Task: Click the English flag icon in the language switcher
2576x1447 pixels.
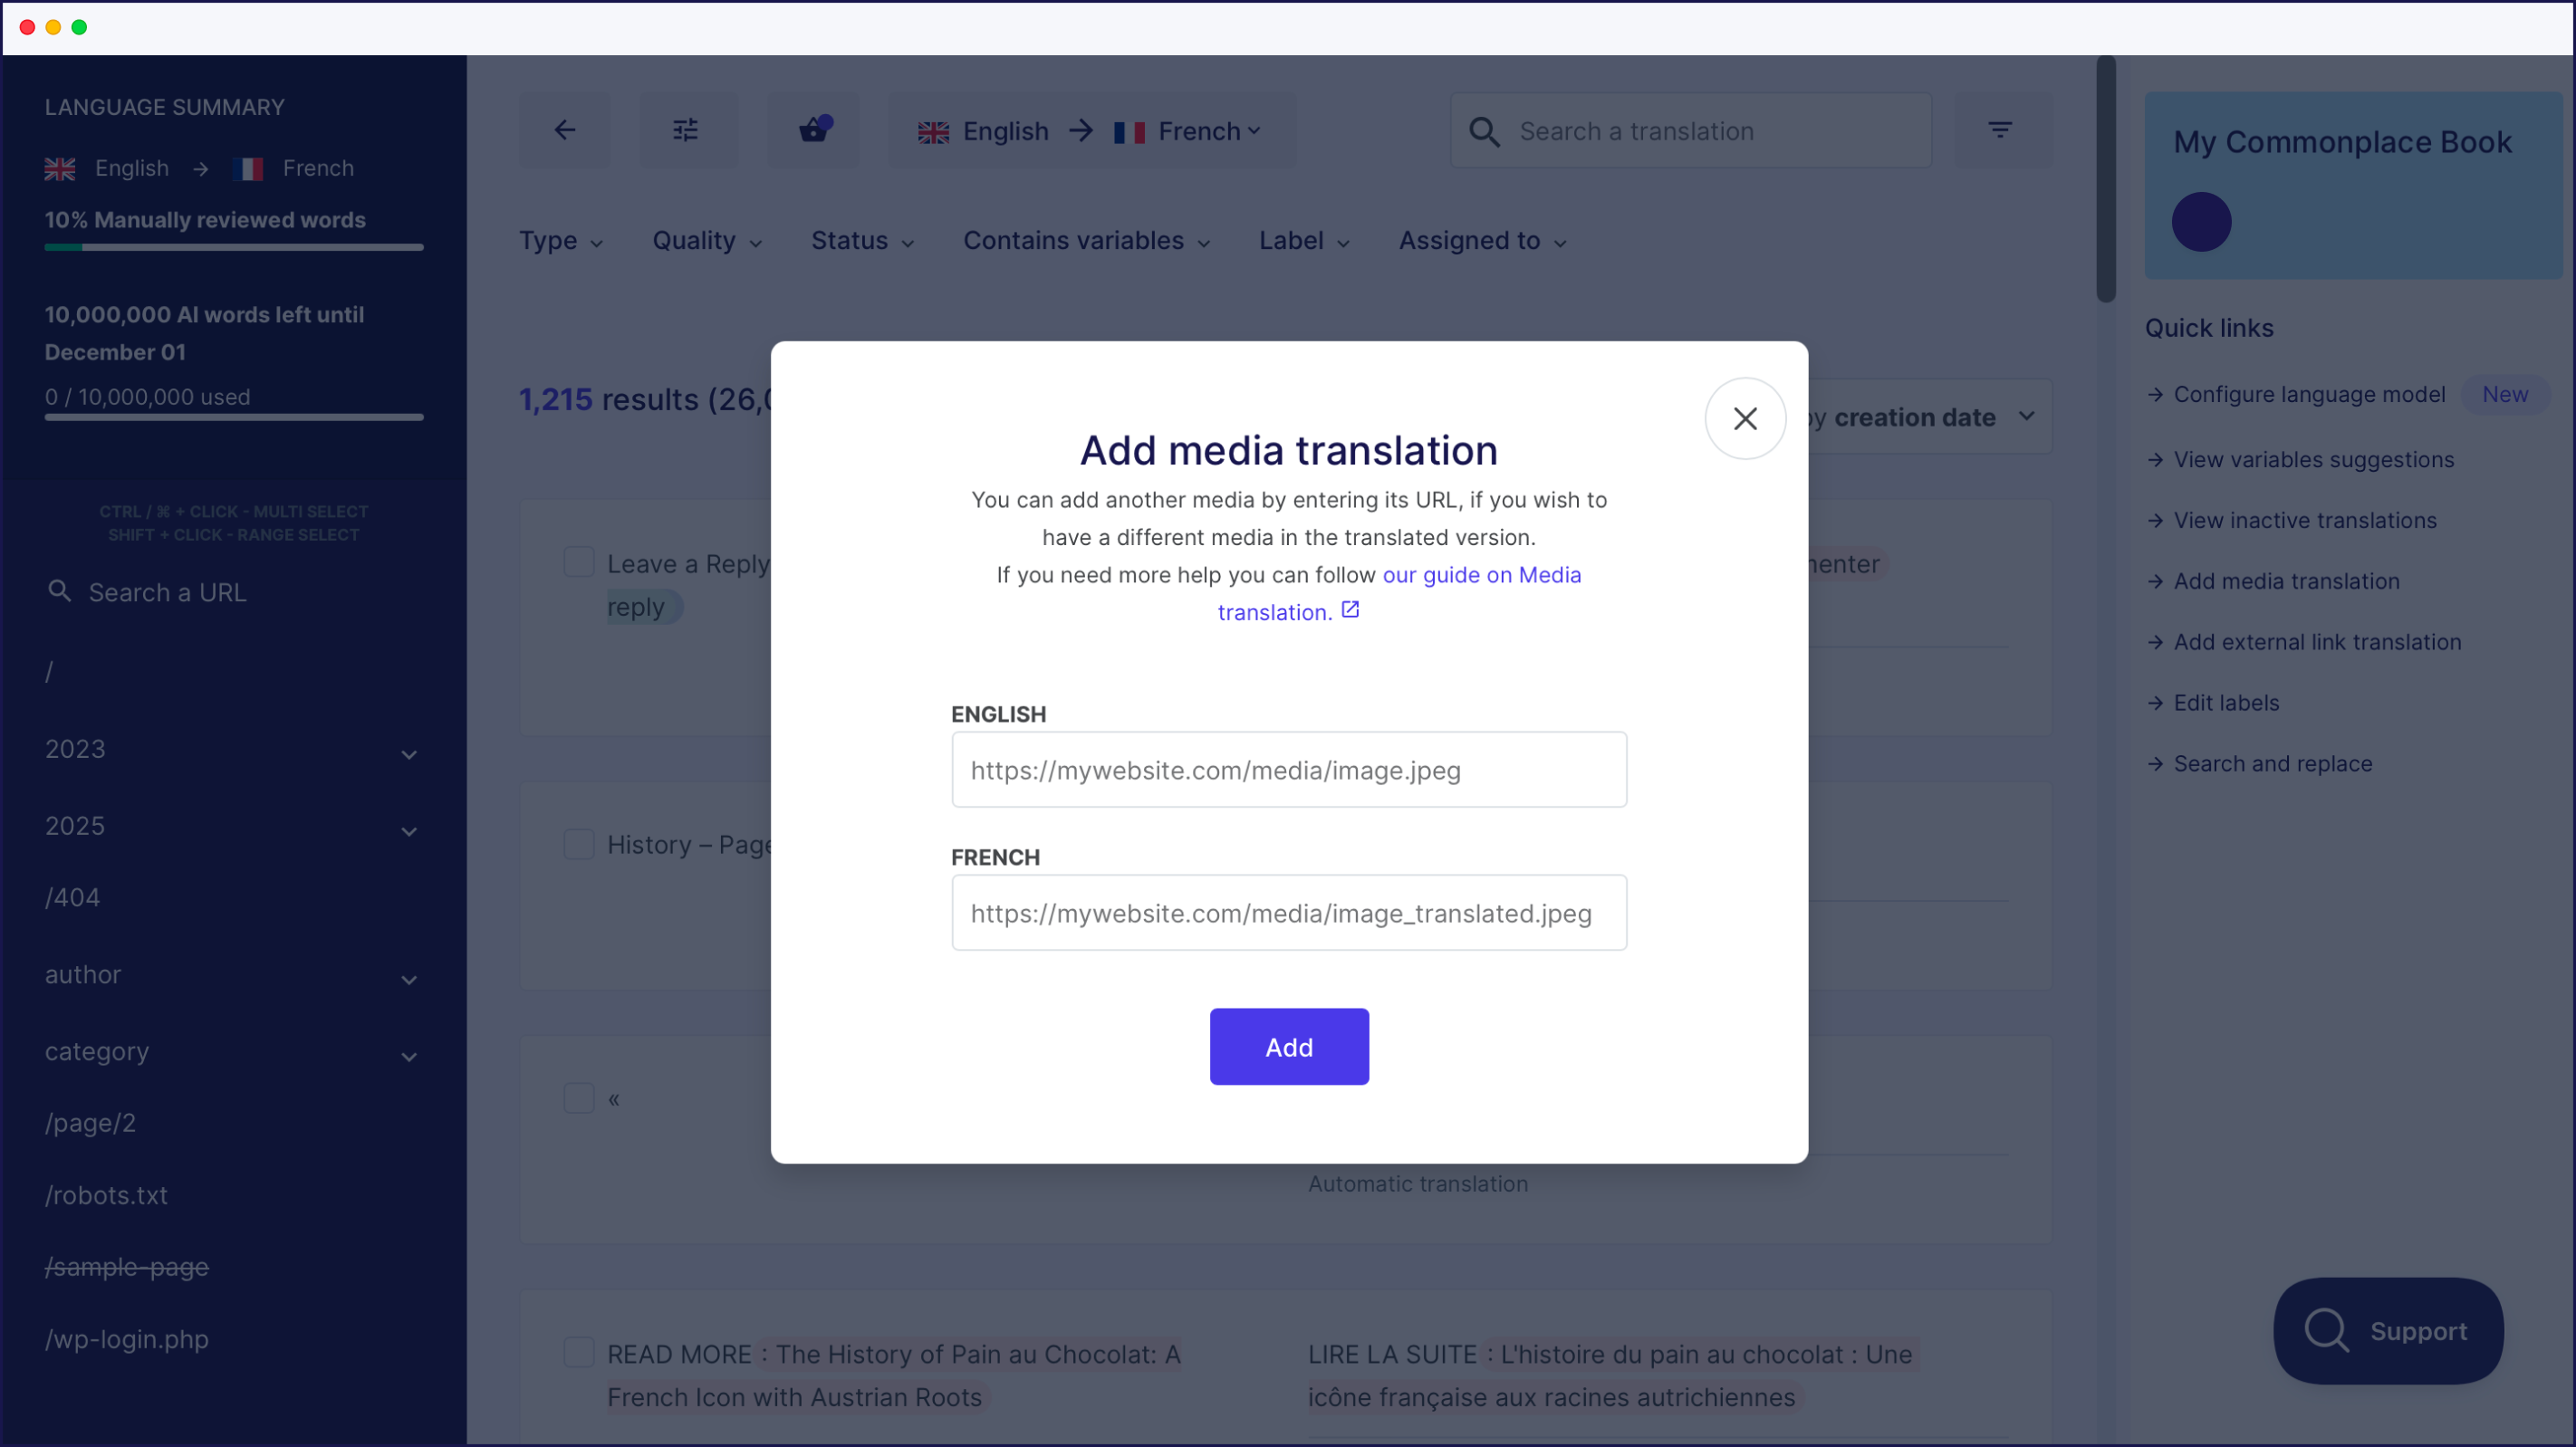Action: (x=932, y=131)
